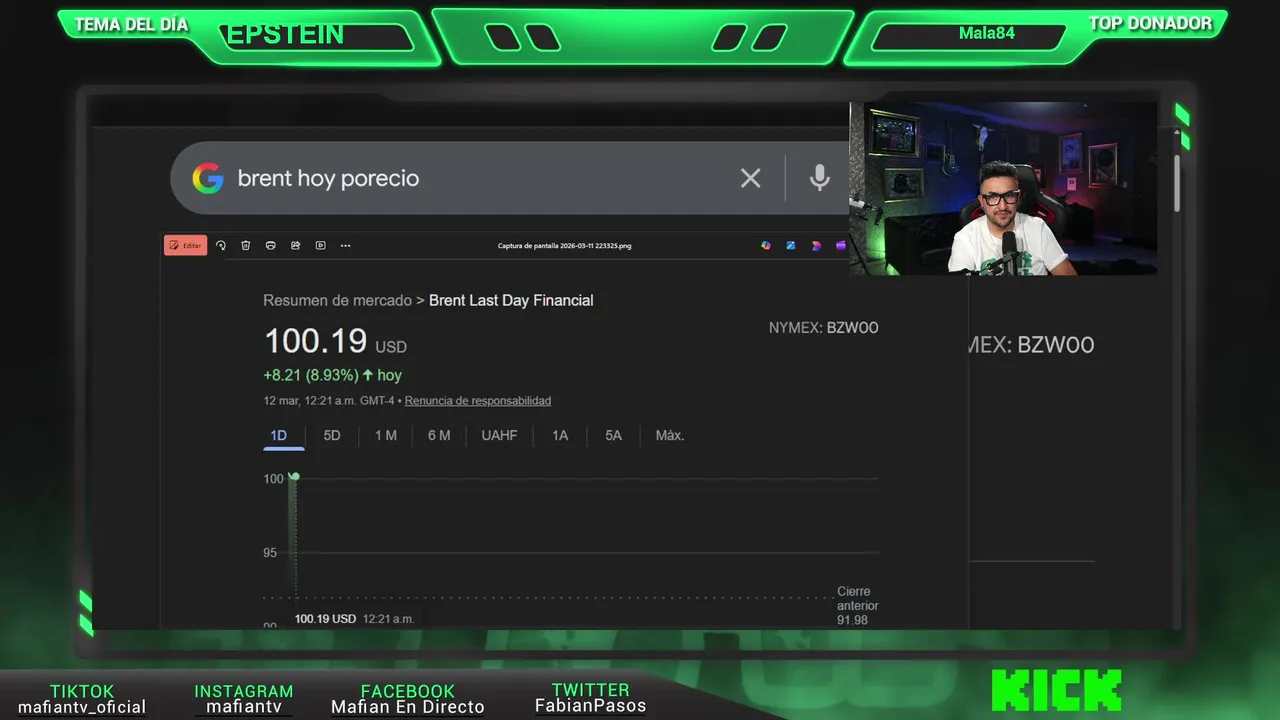Click Brent Last Day Financial title

click(x=511, y=300)
